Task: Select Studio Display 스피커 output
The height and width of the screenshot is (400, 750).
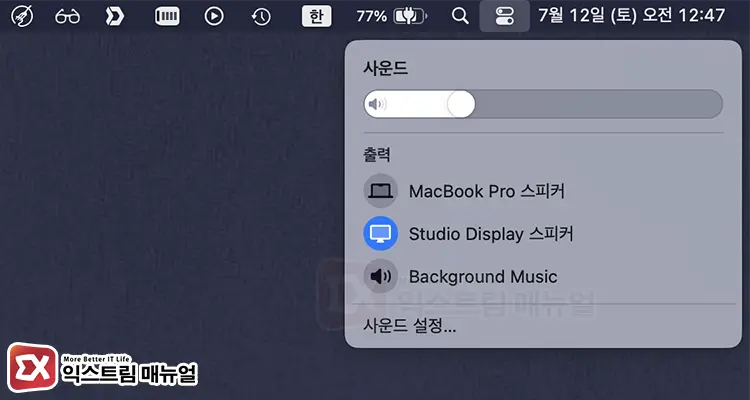Action: [x=543, y=233]
